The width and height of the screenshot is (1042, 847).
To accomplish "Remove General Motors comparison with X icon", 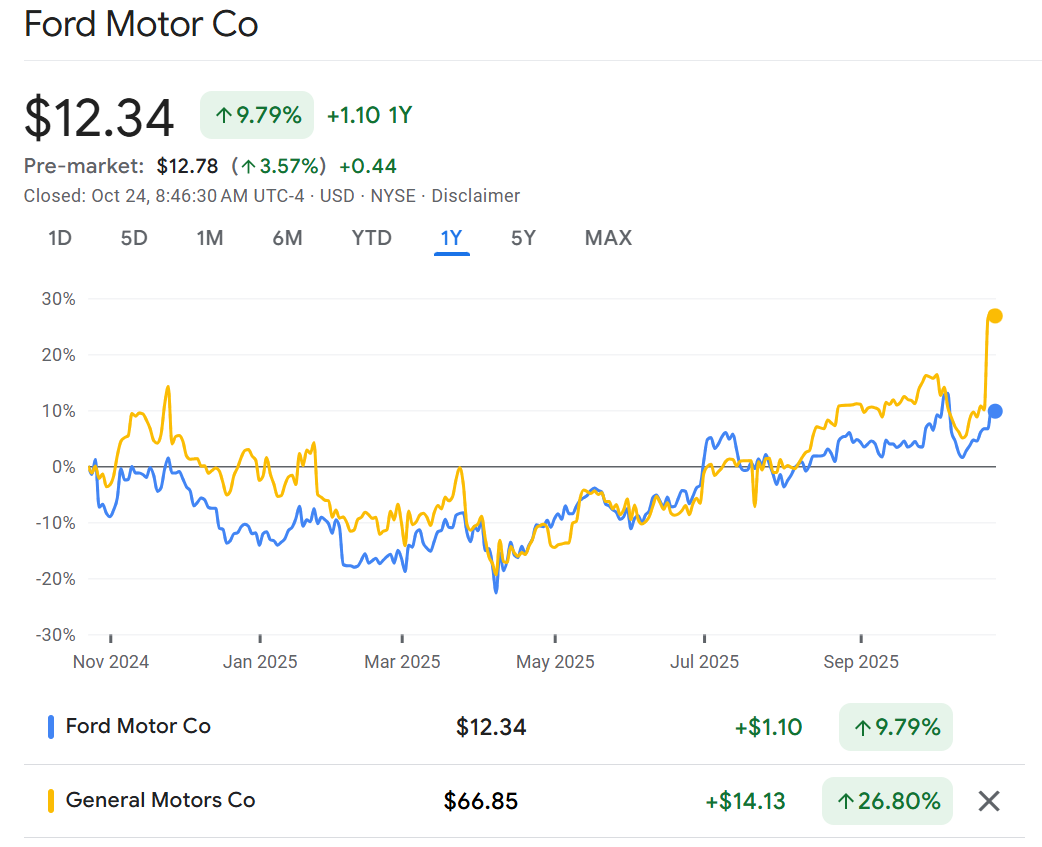I will [988, 801].
